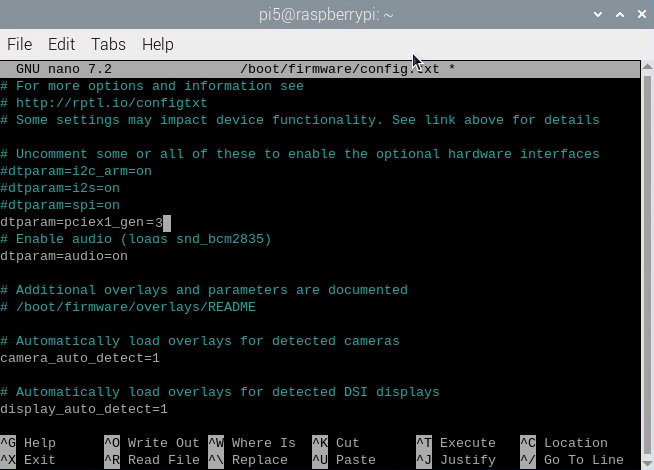
Task: Click the display_auto_detect=1 line
Action: click(84, 409)
